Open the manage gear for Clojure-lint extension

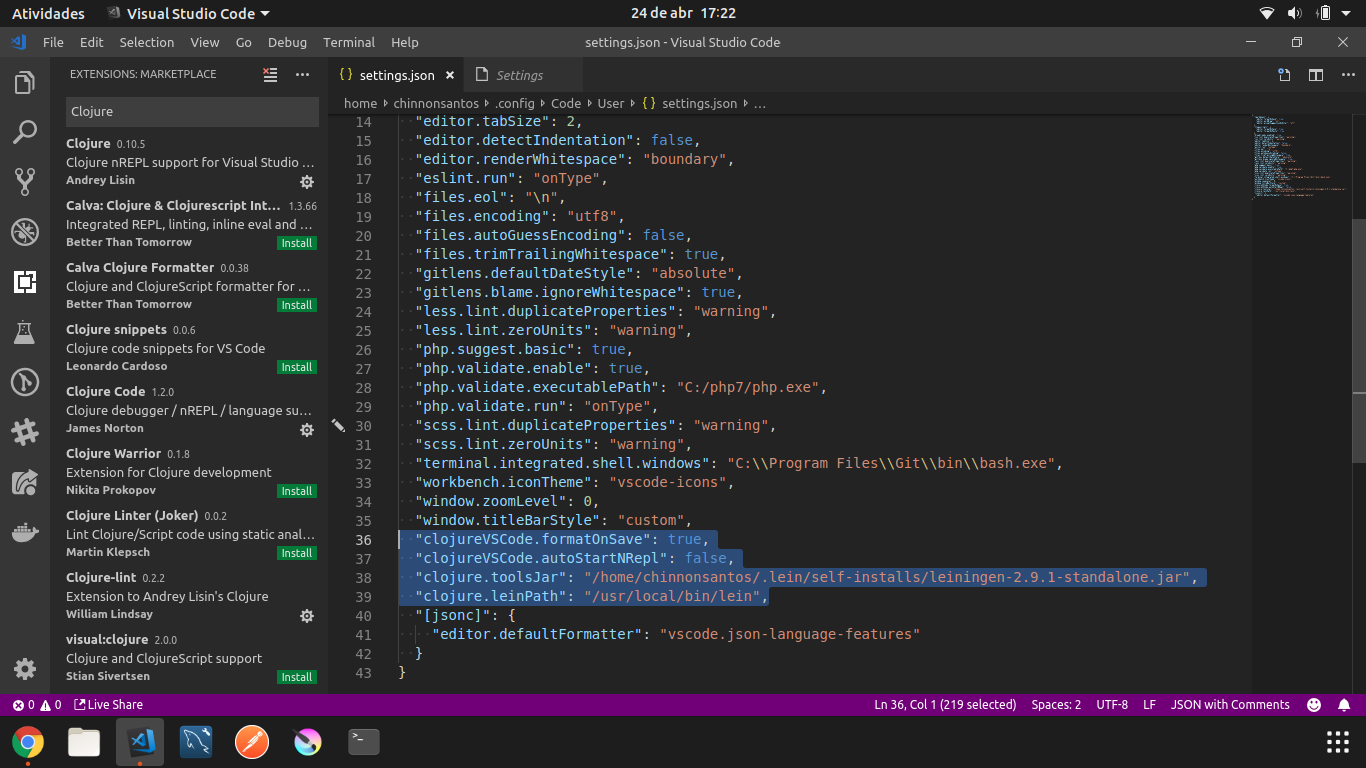(x=307, y=616)
